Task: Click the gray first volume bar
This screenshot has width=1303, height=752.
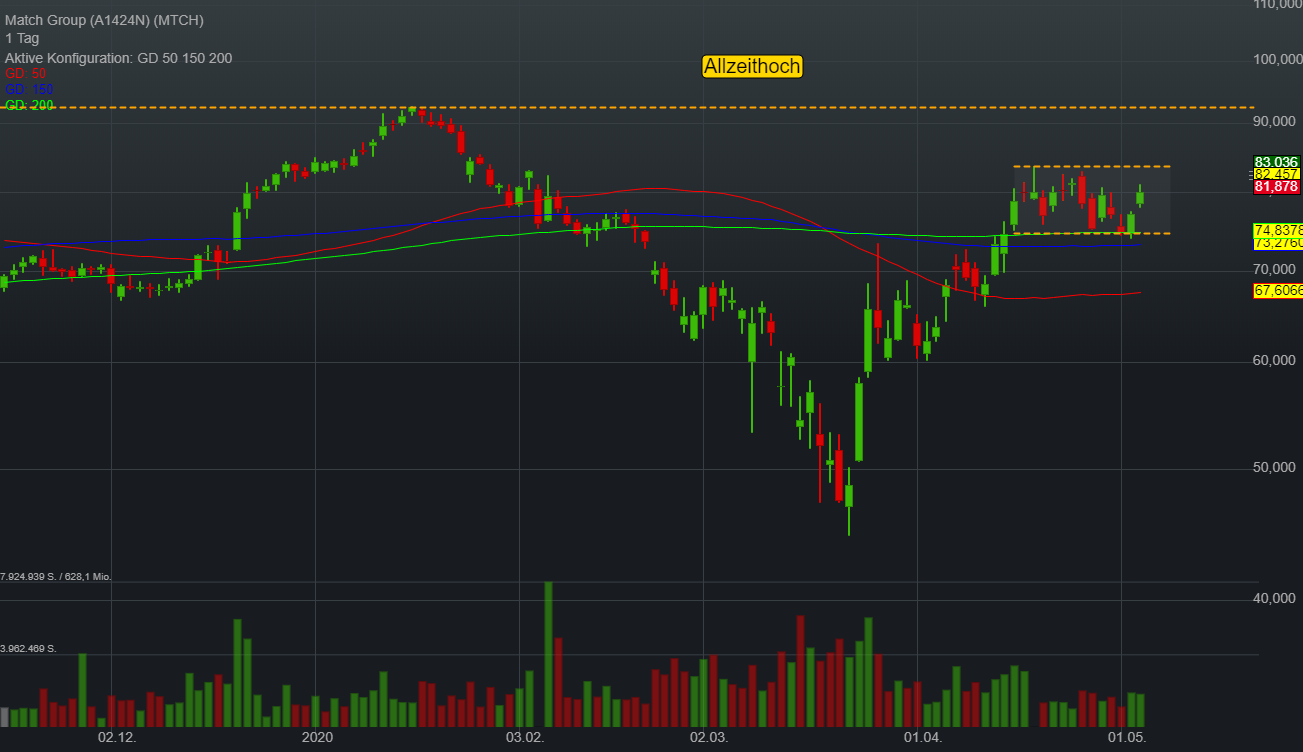Action: pos(4,717)
